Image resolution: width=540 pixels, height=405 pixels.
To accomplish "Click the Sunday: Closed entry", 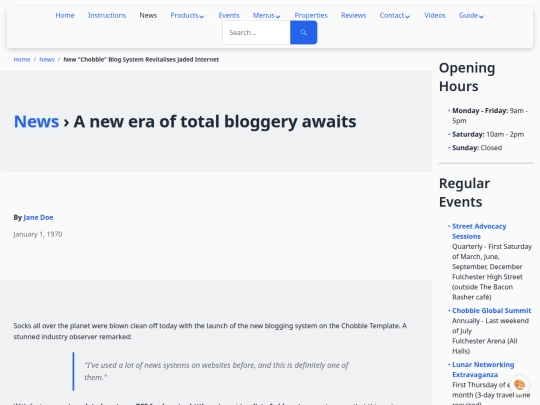I will [x=477, y=148].
